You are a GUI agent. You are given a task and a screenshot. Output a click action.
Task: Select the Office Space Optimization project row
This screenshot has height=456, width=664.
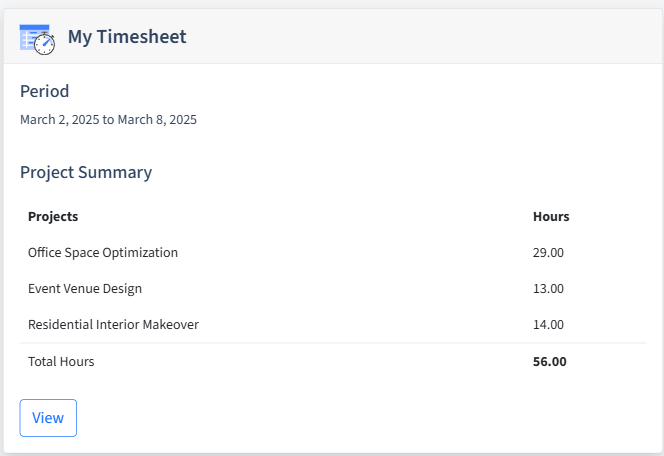(333, 252)
